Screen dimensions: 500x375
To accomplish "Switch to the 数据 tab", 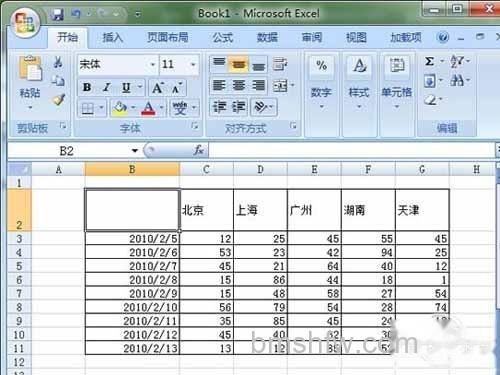I will (267, 37).
